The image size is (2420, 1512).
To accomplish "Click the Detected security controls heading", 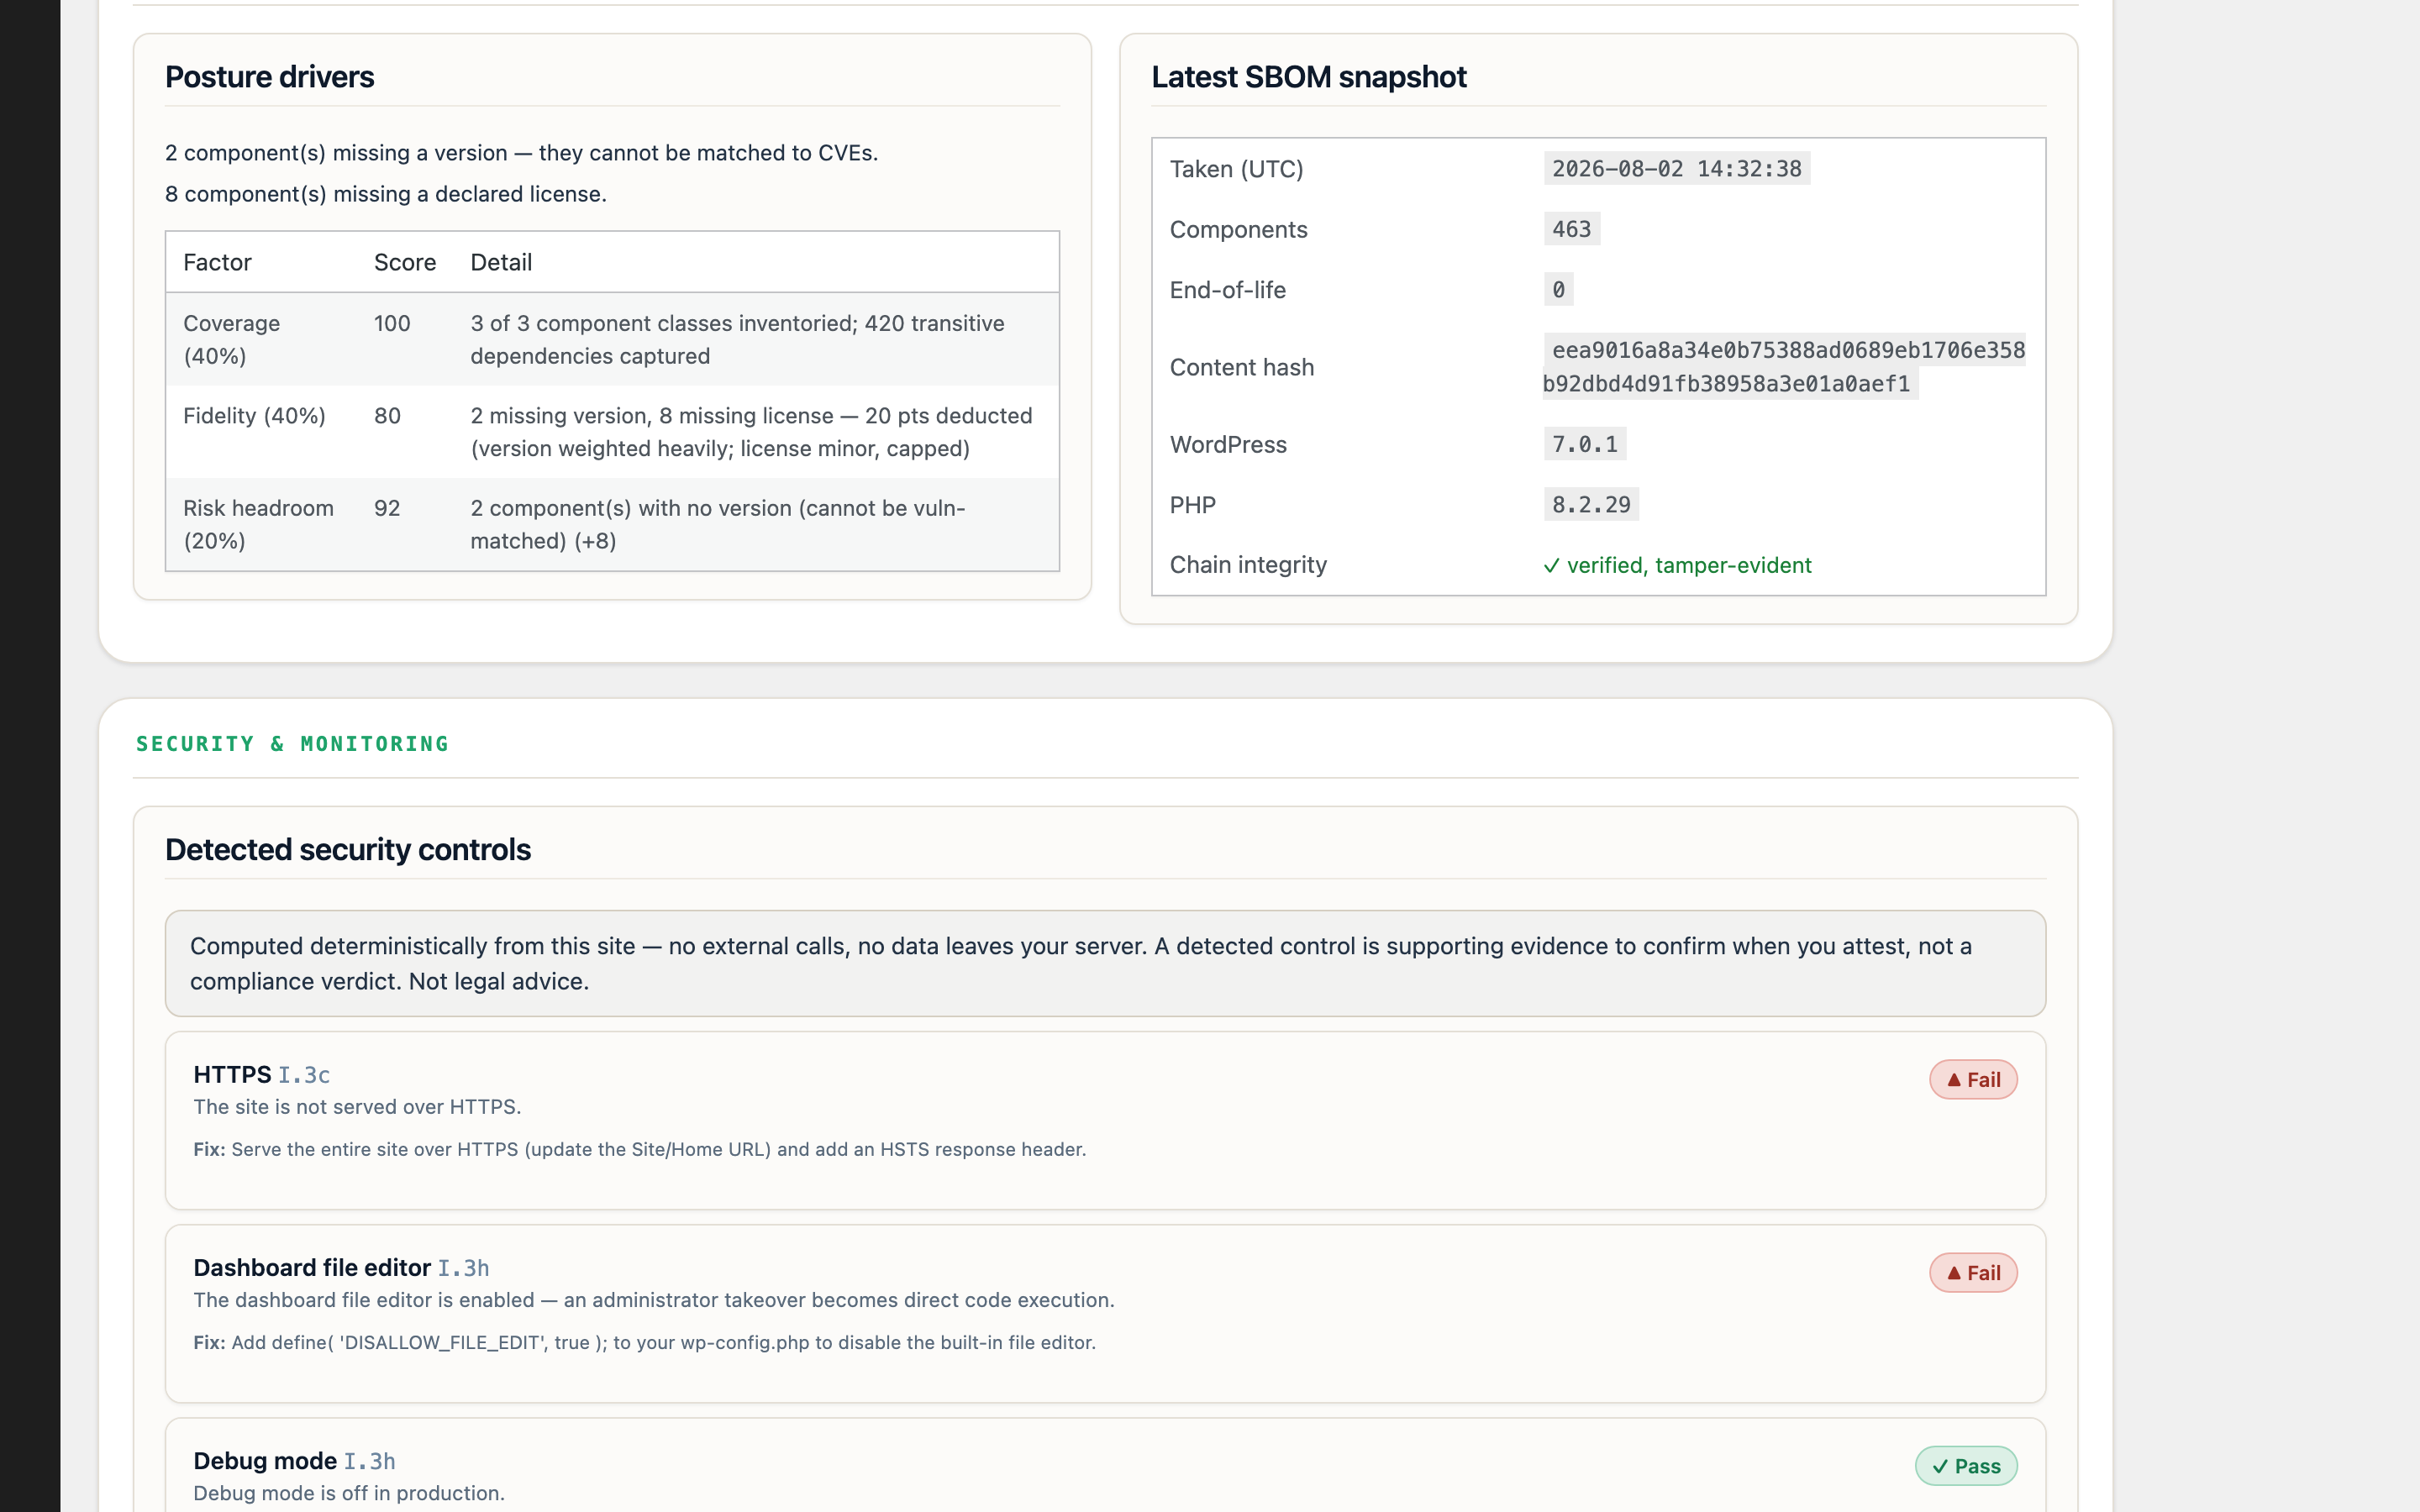I will (348, 850).
